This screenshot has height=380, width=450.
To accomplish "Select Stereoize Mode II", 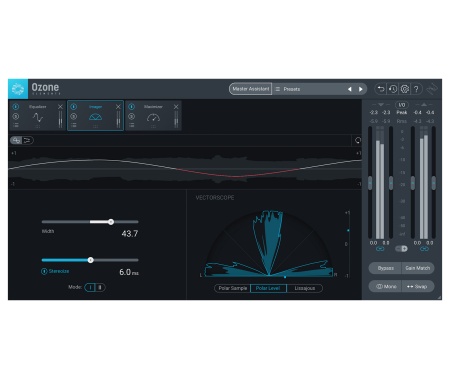I will click(x=100, y=287).
